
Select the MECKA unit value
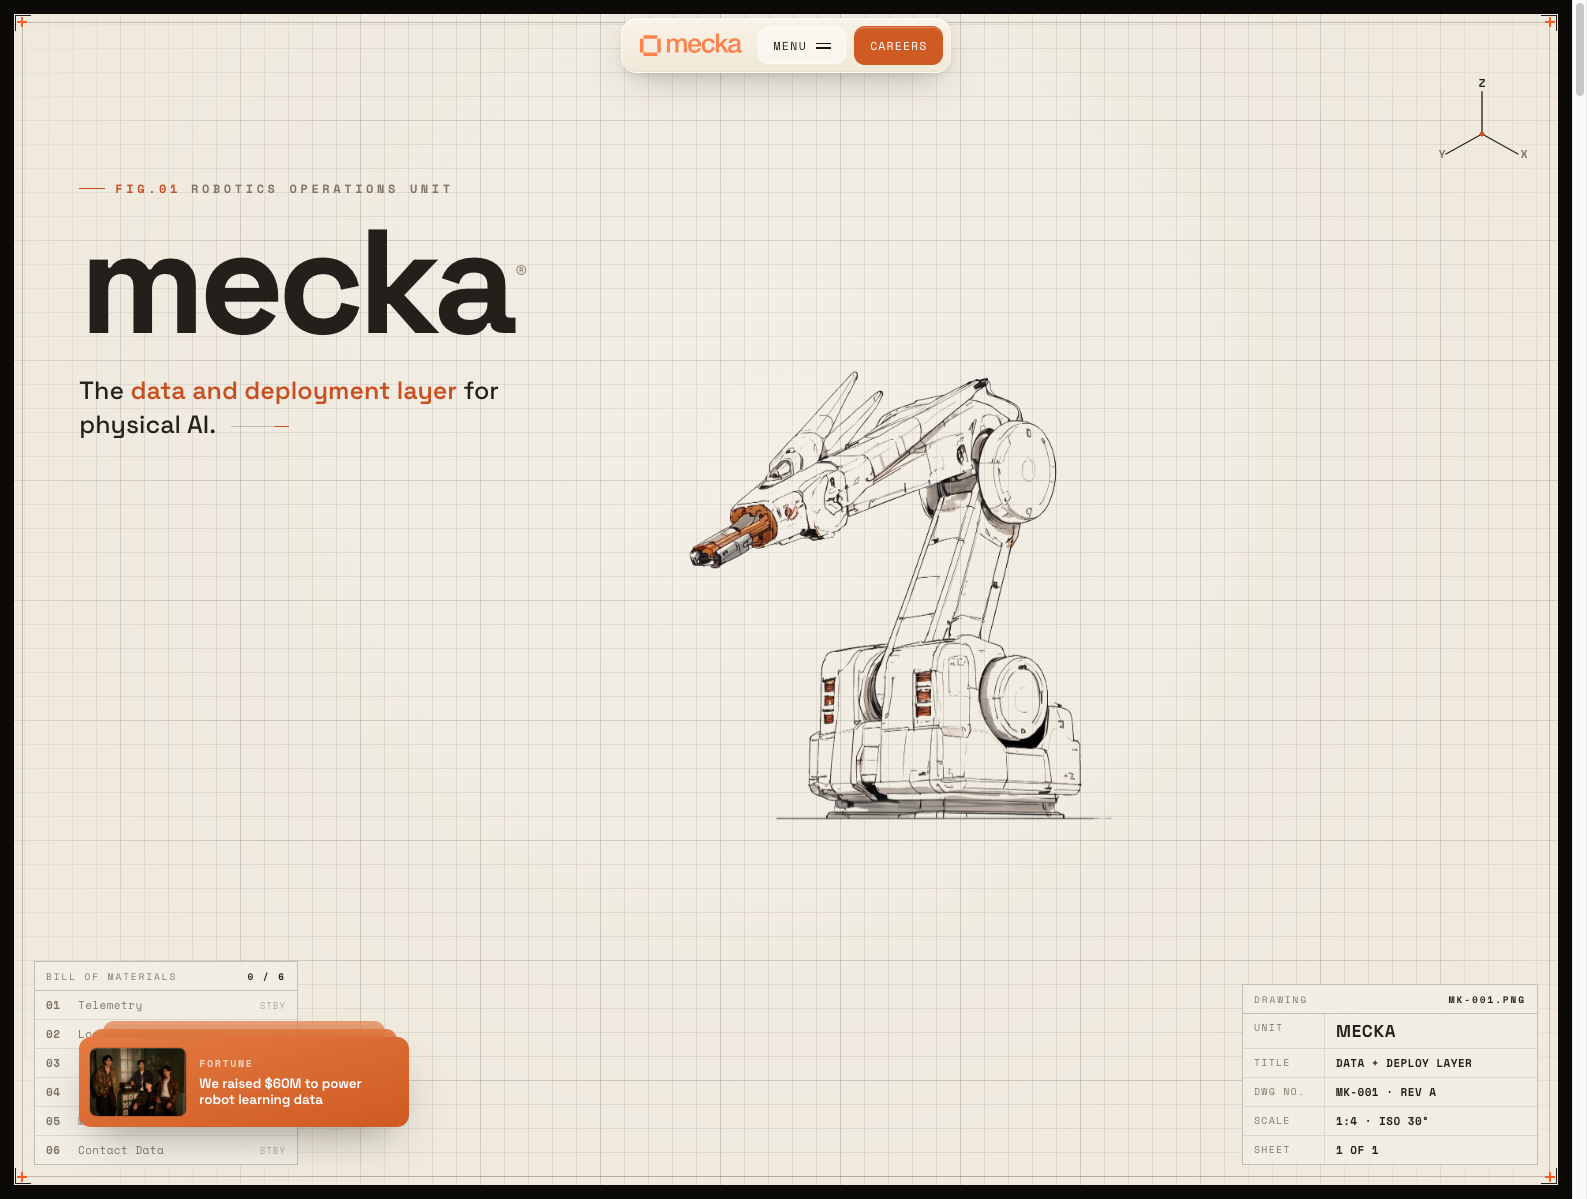(x=1365, y=1031)
